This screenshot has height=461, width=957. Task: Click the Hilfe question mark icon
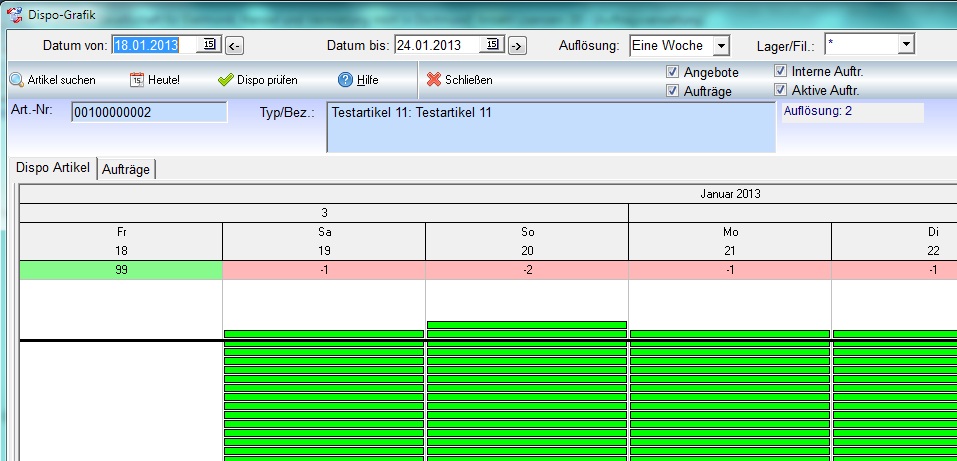[x=345, y=80]
